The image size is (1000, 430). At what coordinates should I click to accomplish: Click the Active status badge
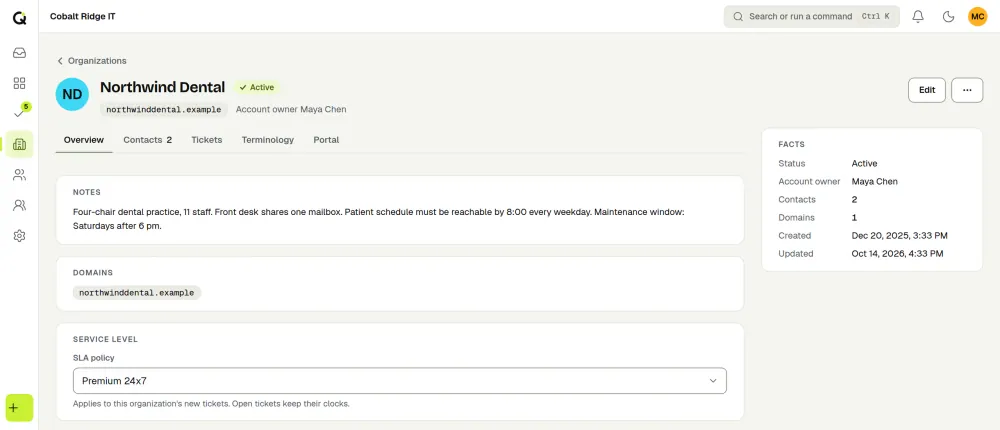[x=256, y=87]
